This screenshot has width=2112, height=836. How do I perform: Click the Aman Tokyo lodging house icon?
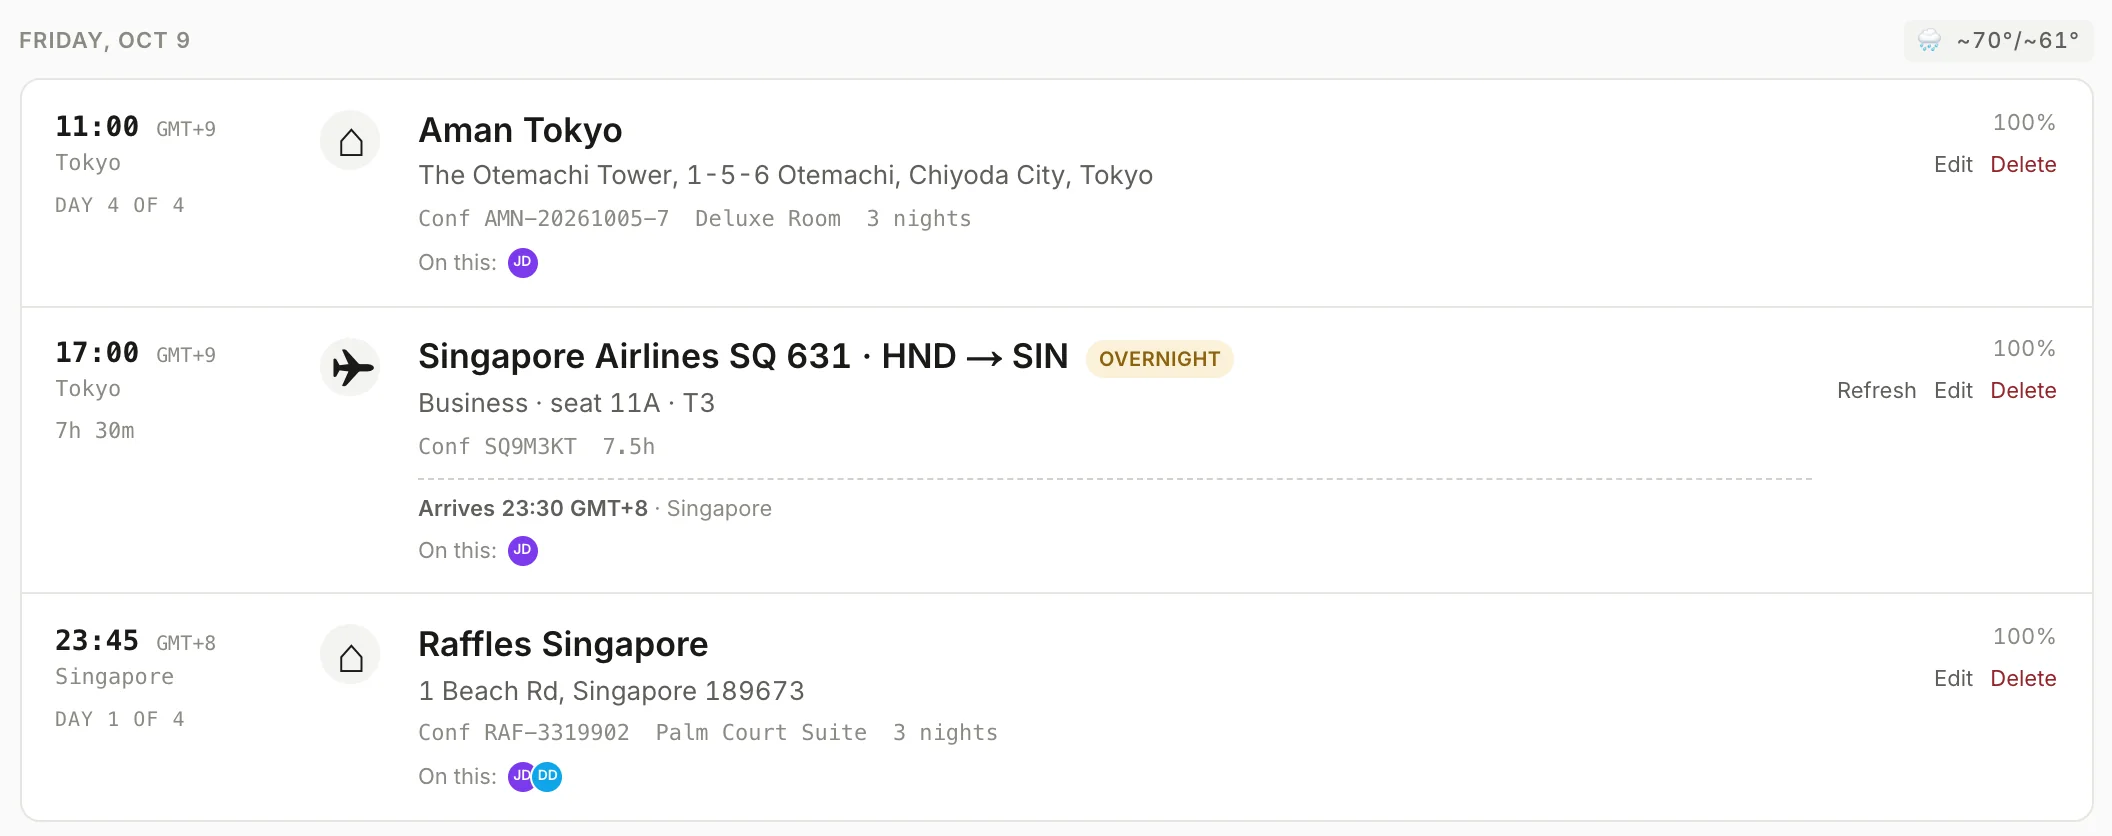350,141
